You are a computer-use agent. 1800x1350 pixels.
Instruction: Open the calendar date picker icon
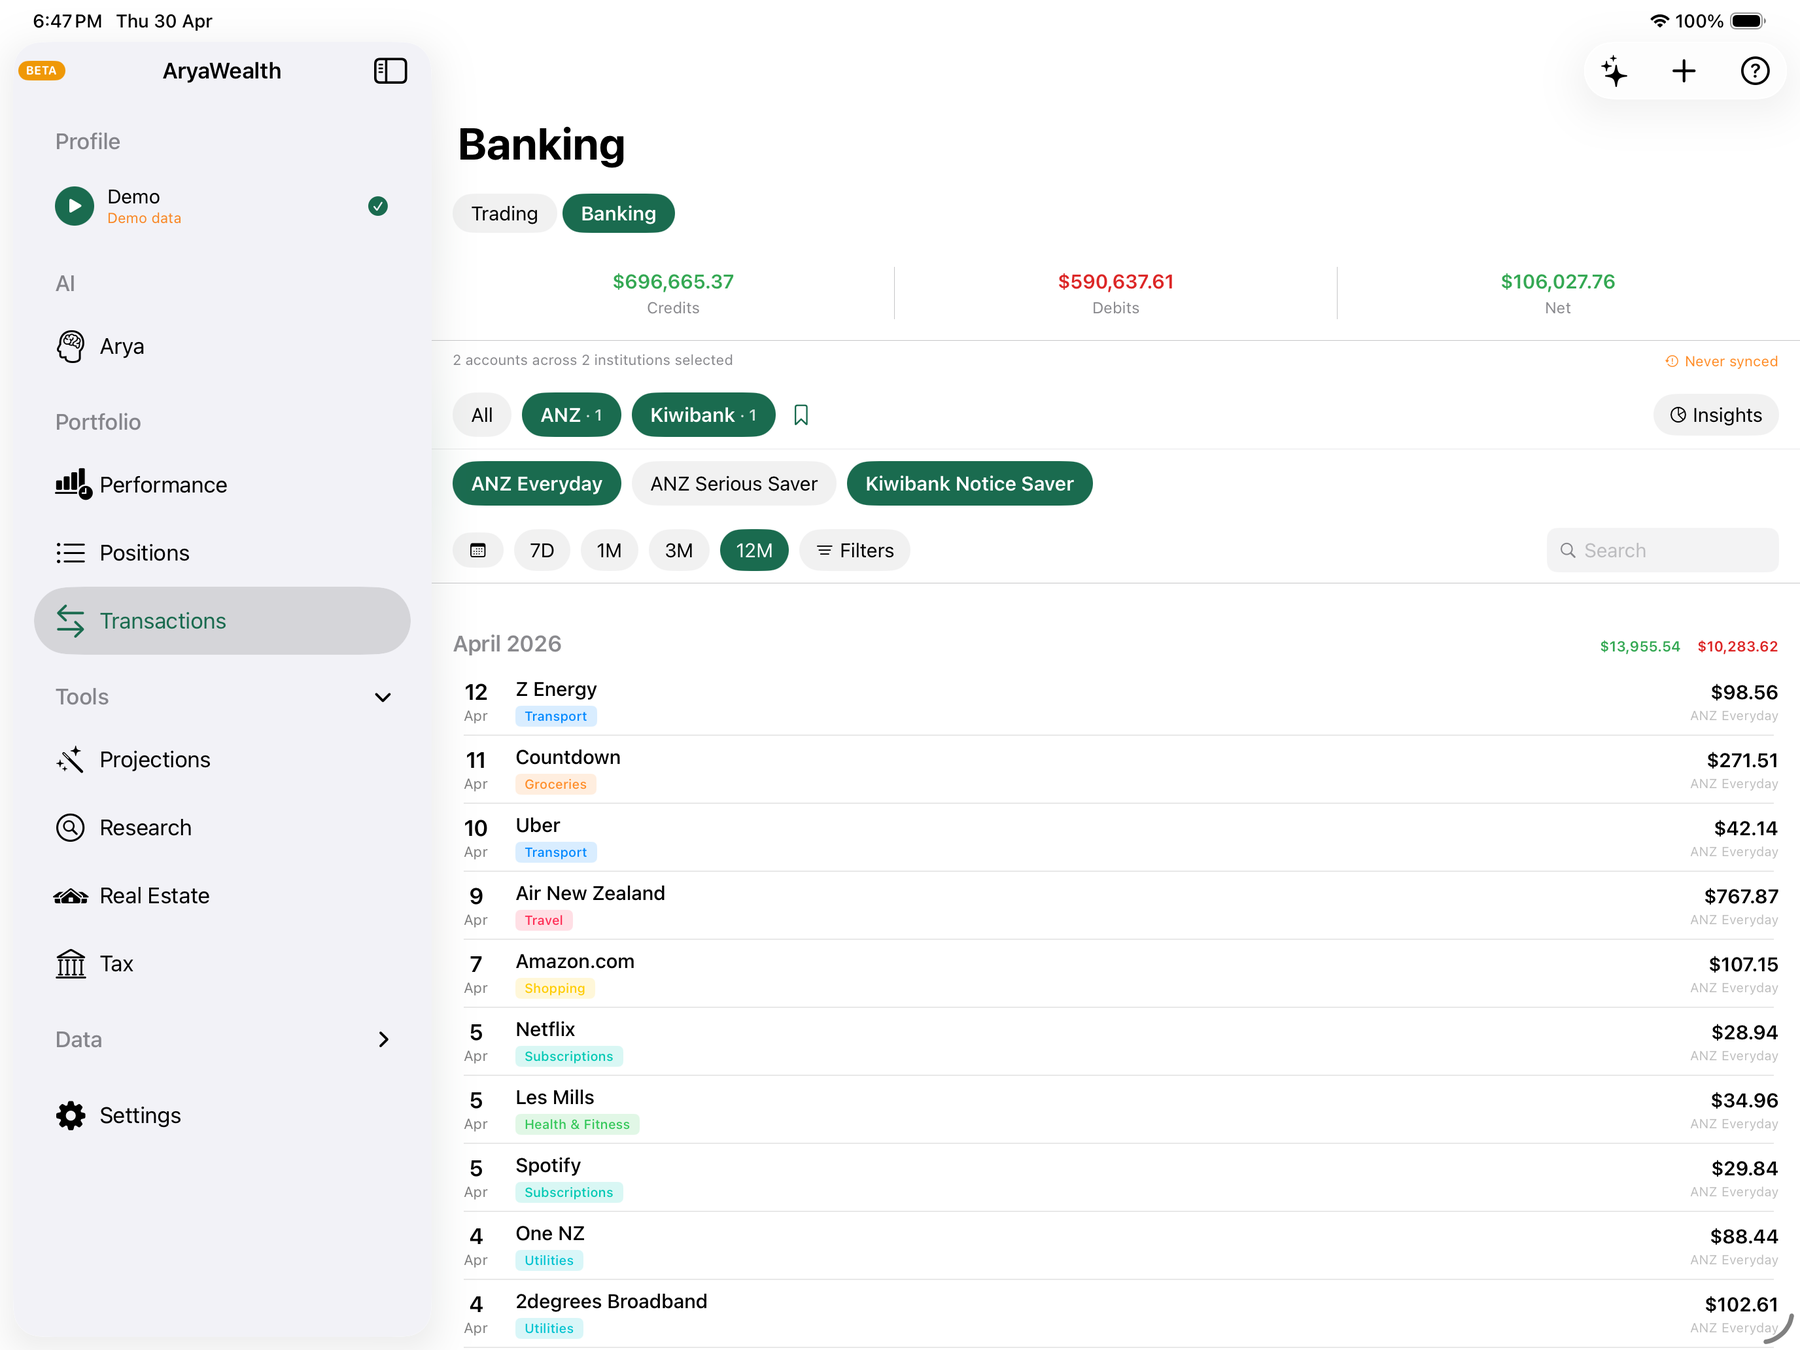[x=478, y=551]
